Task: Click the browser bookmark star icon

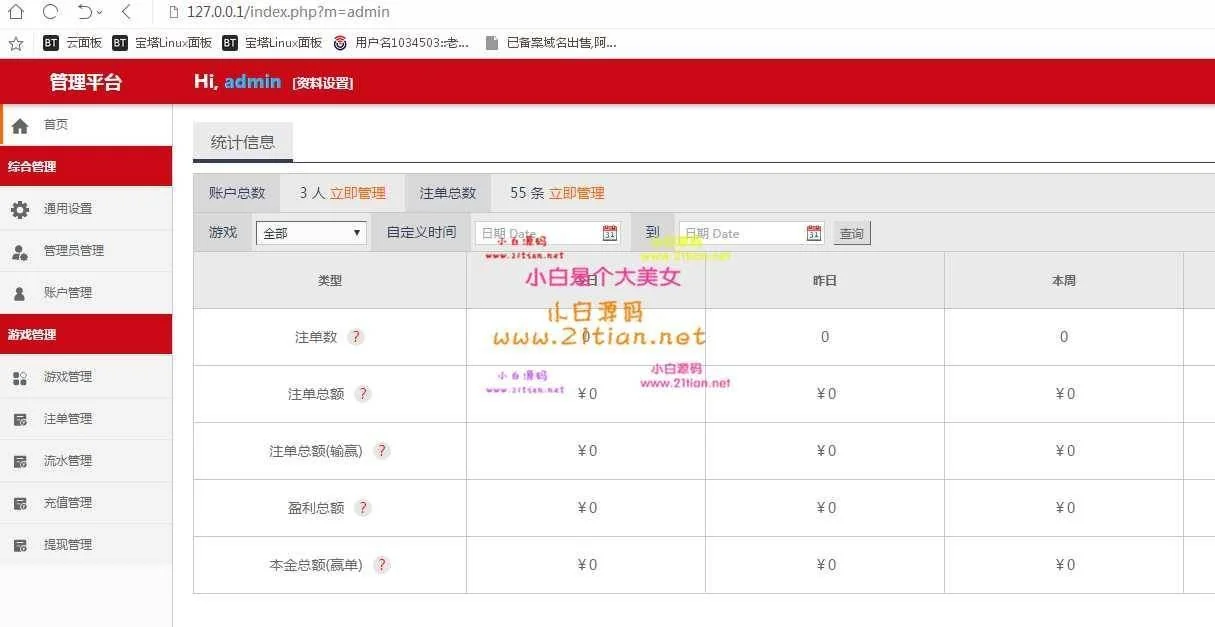Action: [x=15, y=43]
